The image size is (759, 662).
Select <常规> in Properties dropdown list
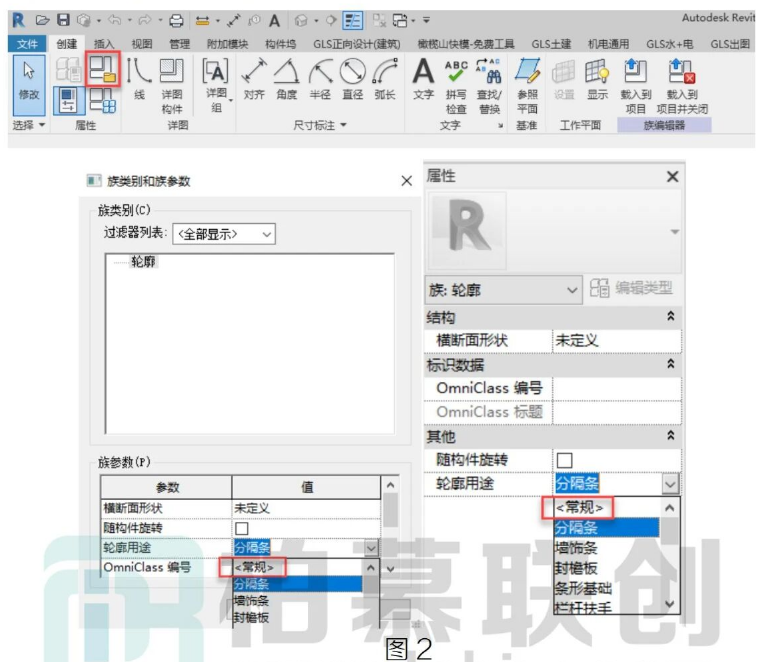579,508
